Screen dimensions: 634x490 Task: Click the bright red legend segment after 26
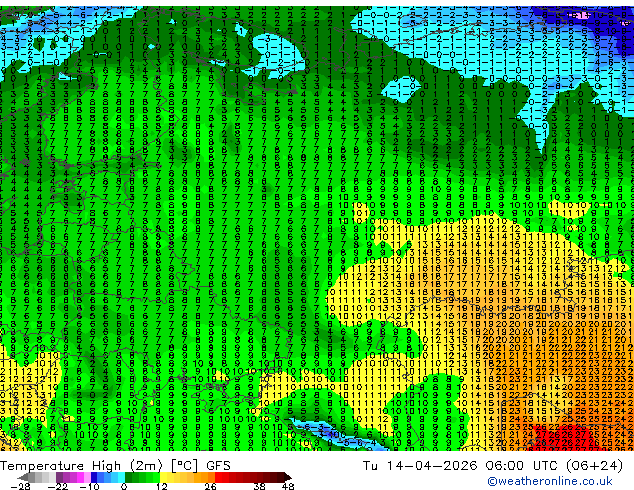click(x=218, y=477)
